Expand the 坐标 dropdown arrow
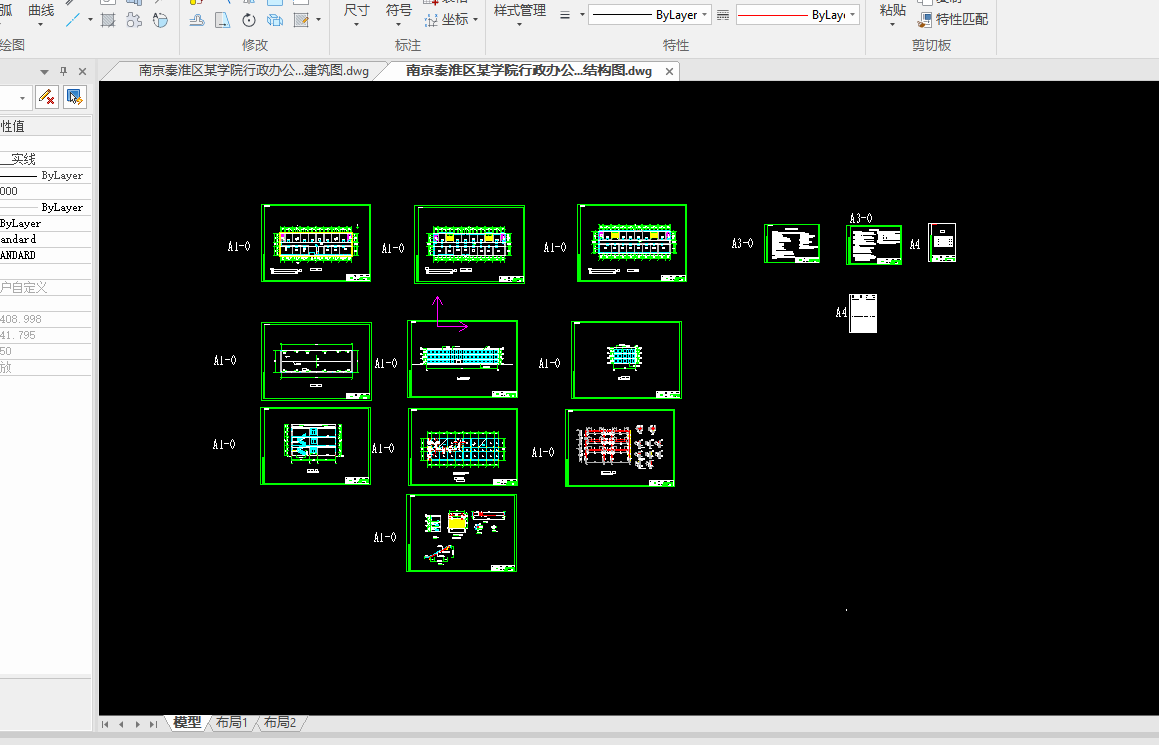 475,20
